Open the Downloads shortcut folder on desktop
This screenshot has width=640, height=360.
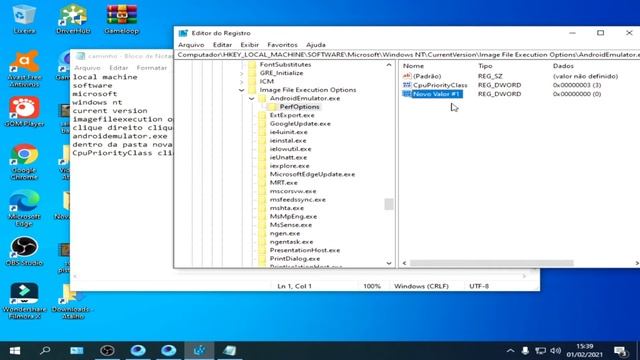[x=73, y=301]
